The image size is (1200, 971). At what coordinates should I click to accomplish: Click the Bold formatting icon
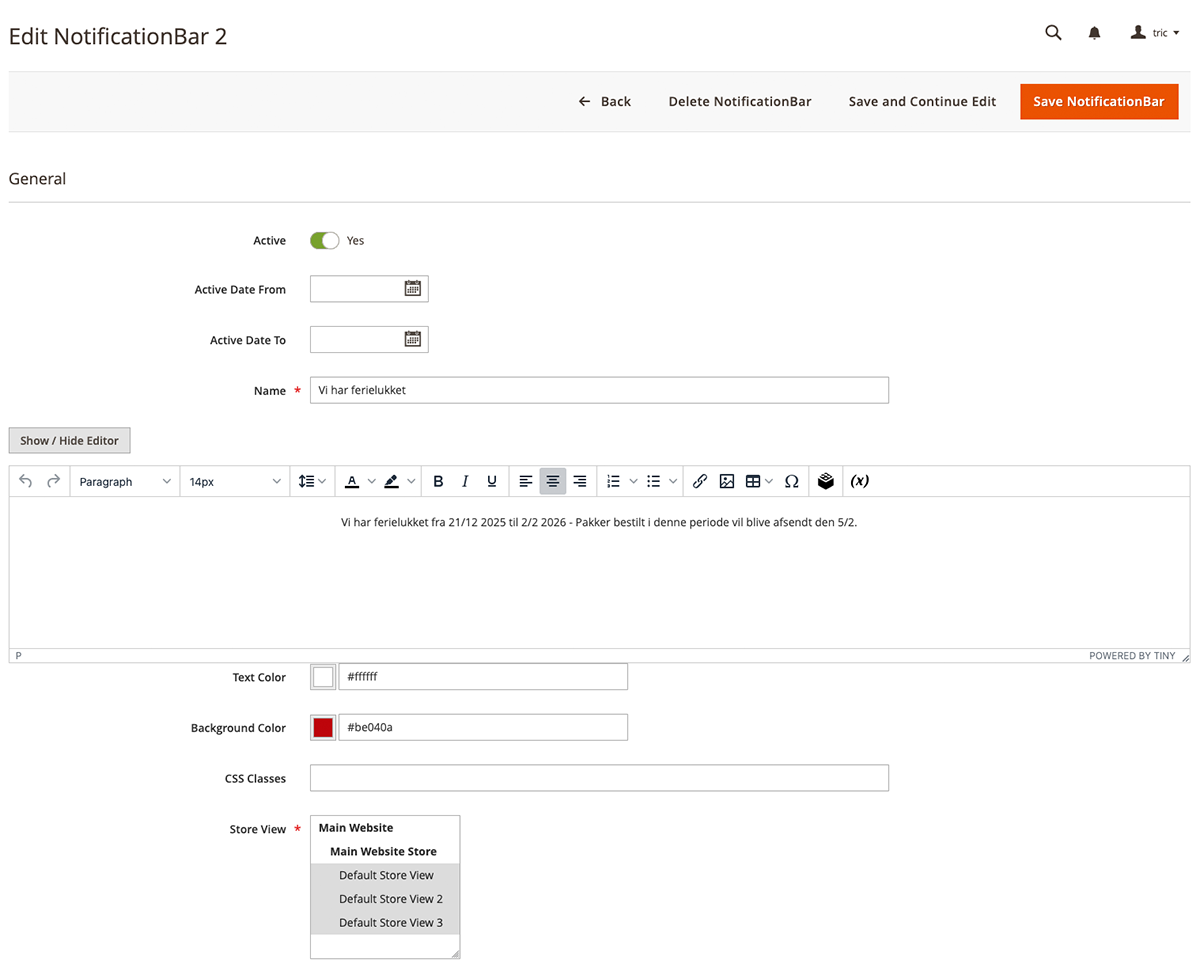(438, 481)
